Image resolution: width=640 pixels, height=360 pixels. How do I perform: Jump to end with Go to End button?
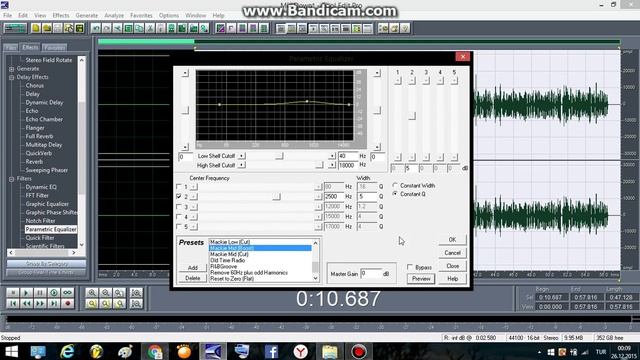pyautogui.click(x=54, y=303)
